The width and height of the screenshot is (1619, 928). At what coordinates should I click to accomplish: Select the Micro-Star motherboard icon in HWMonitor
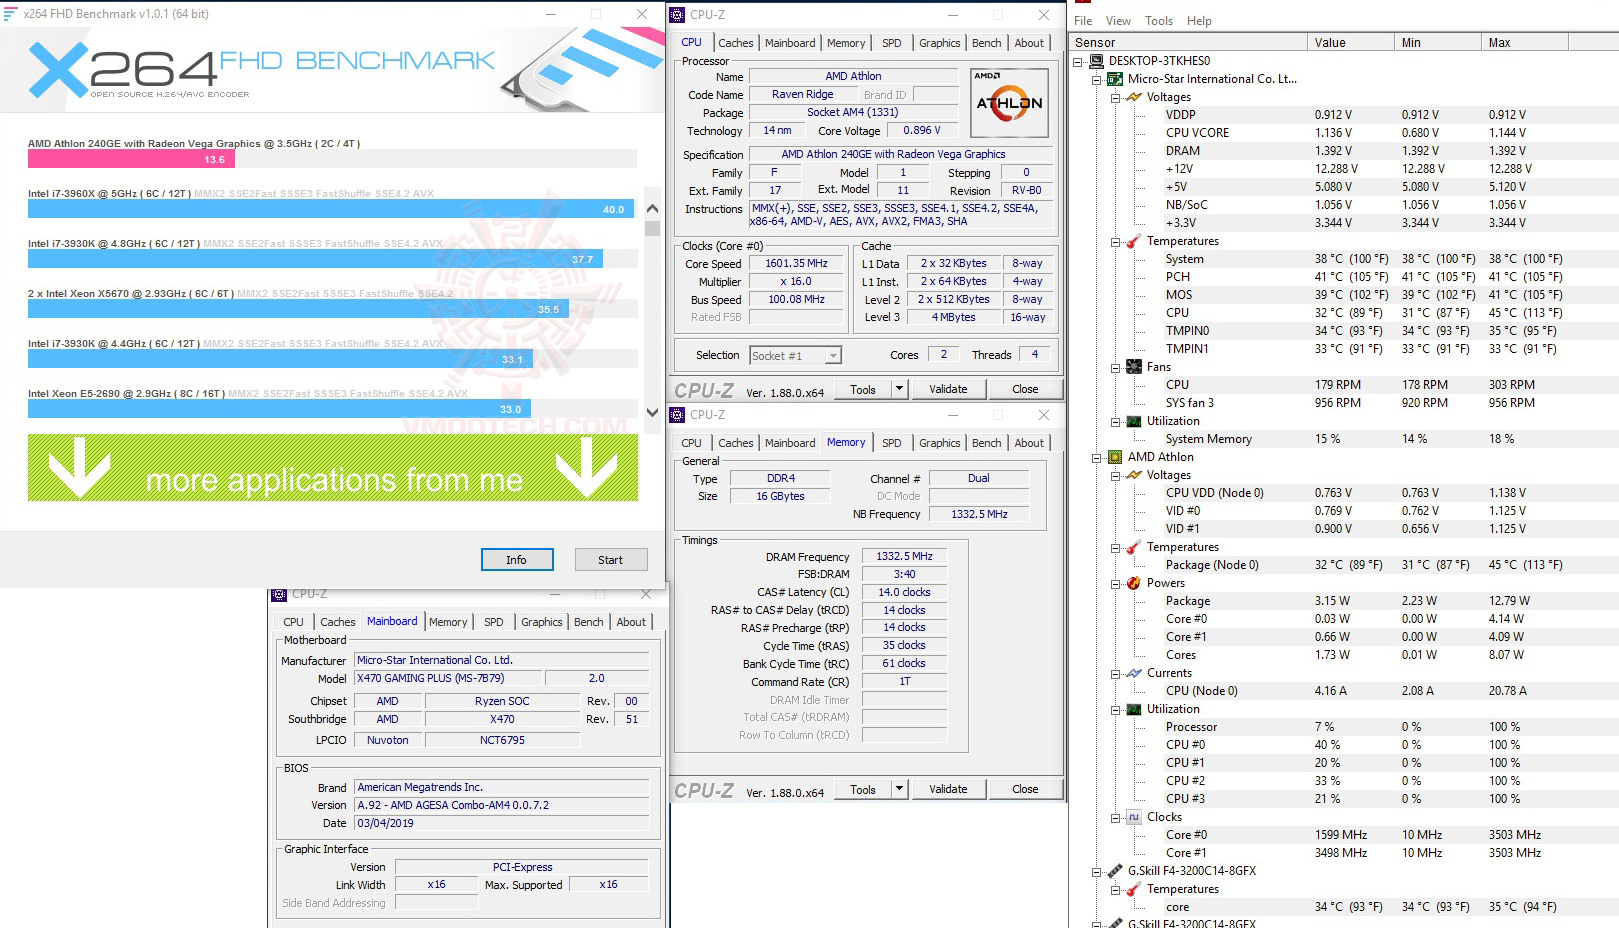1115,79
